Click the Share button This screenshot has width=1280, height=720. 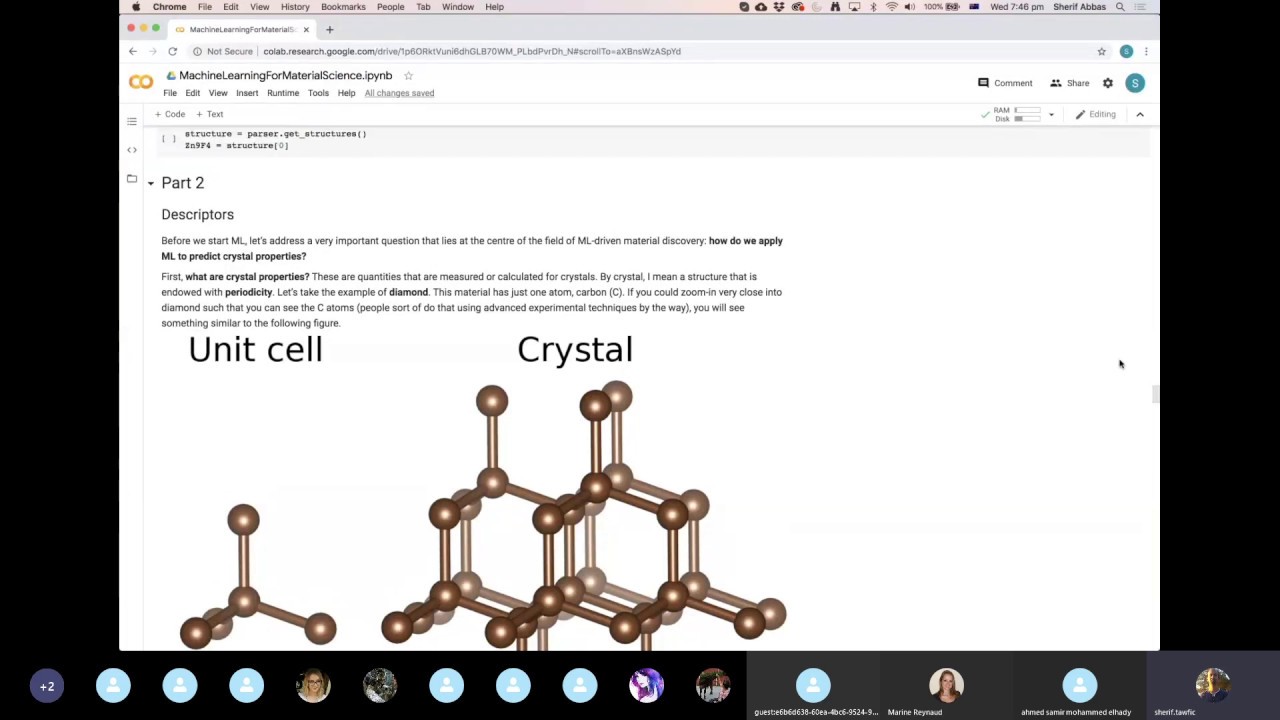(x=1069, y=83)
